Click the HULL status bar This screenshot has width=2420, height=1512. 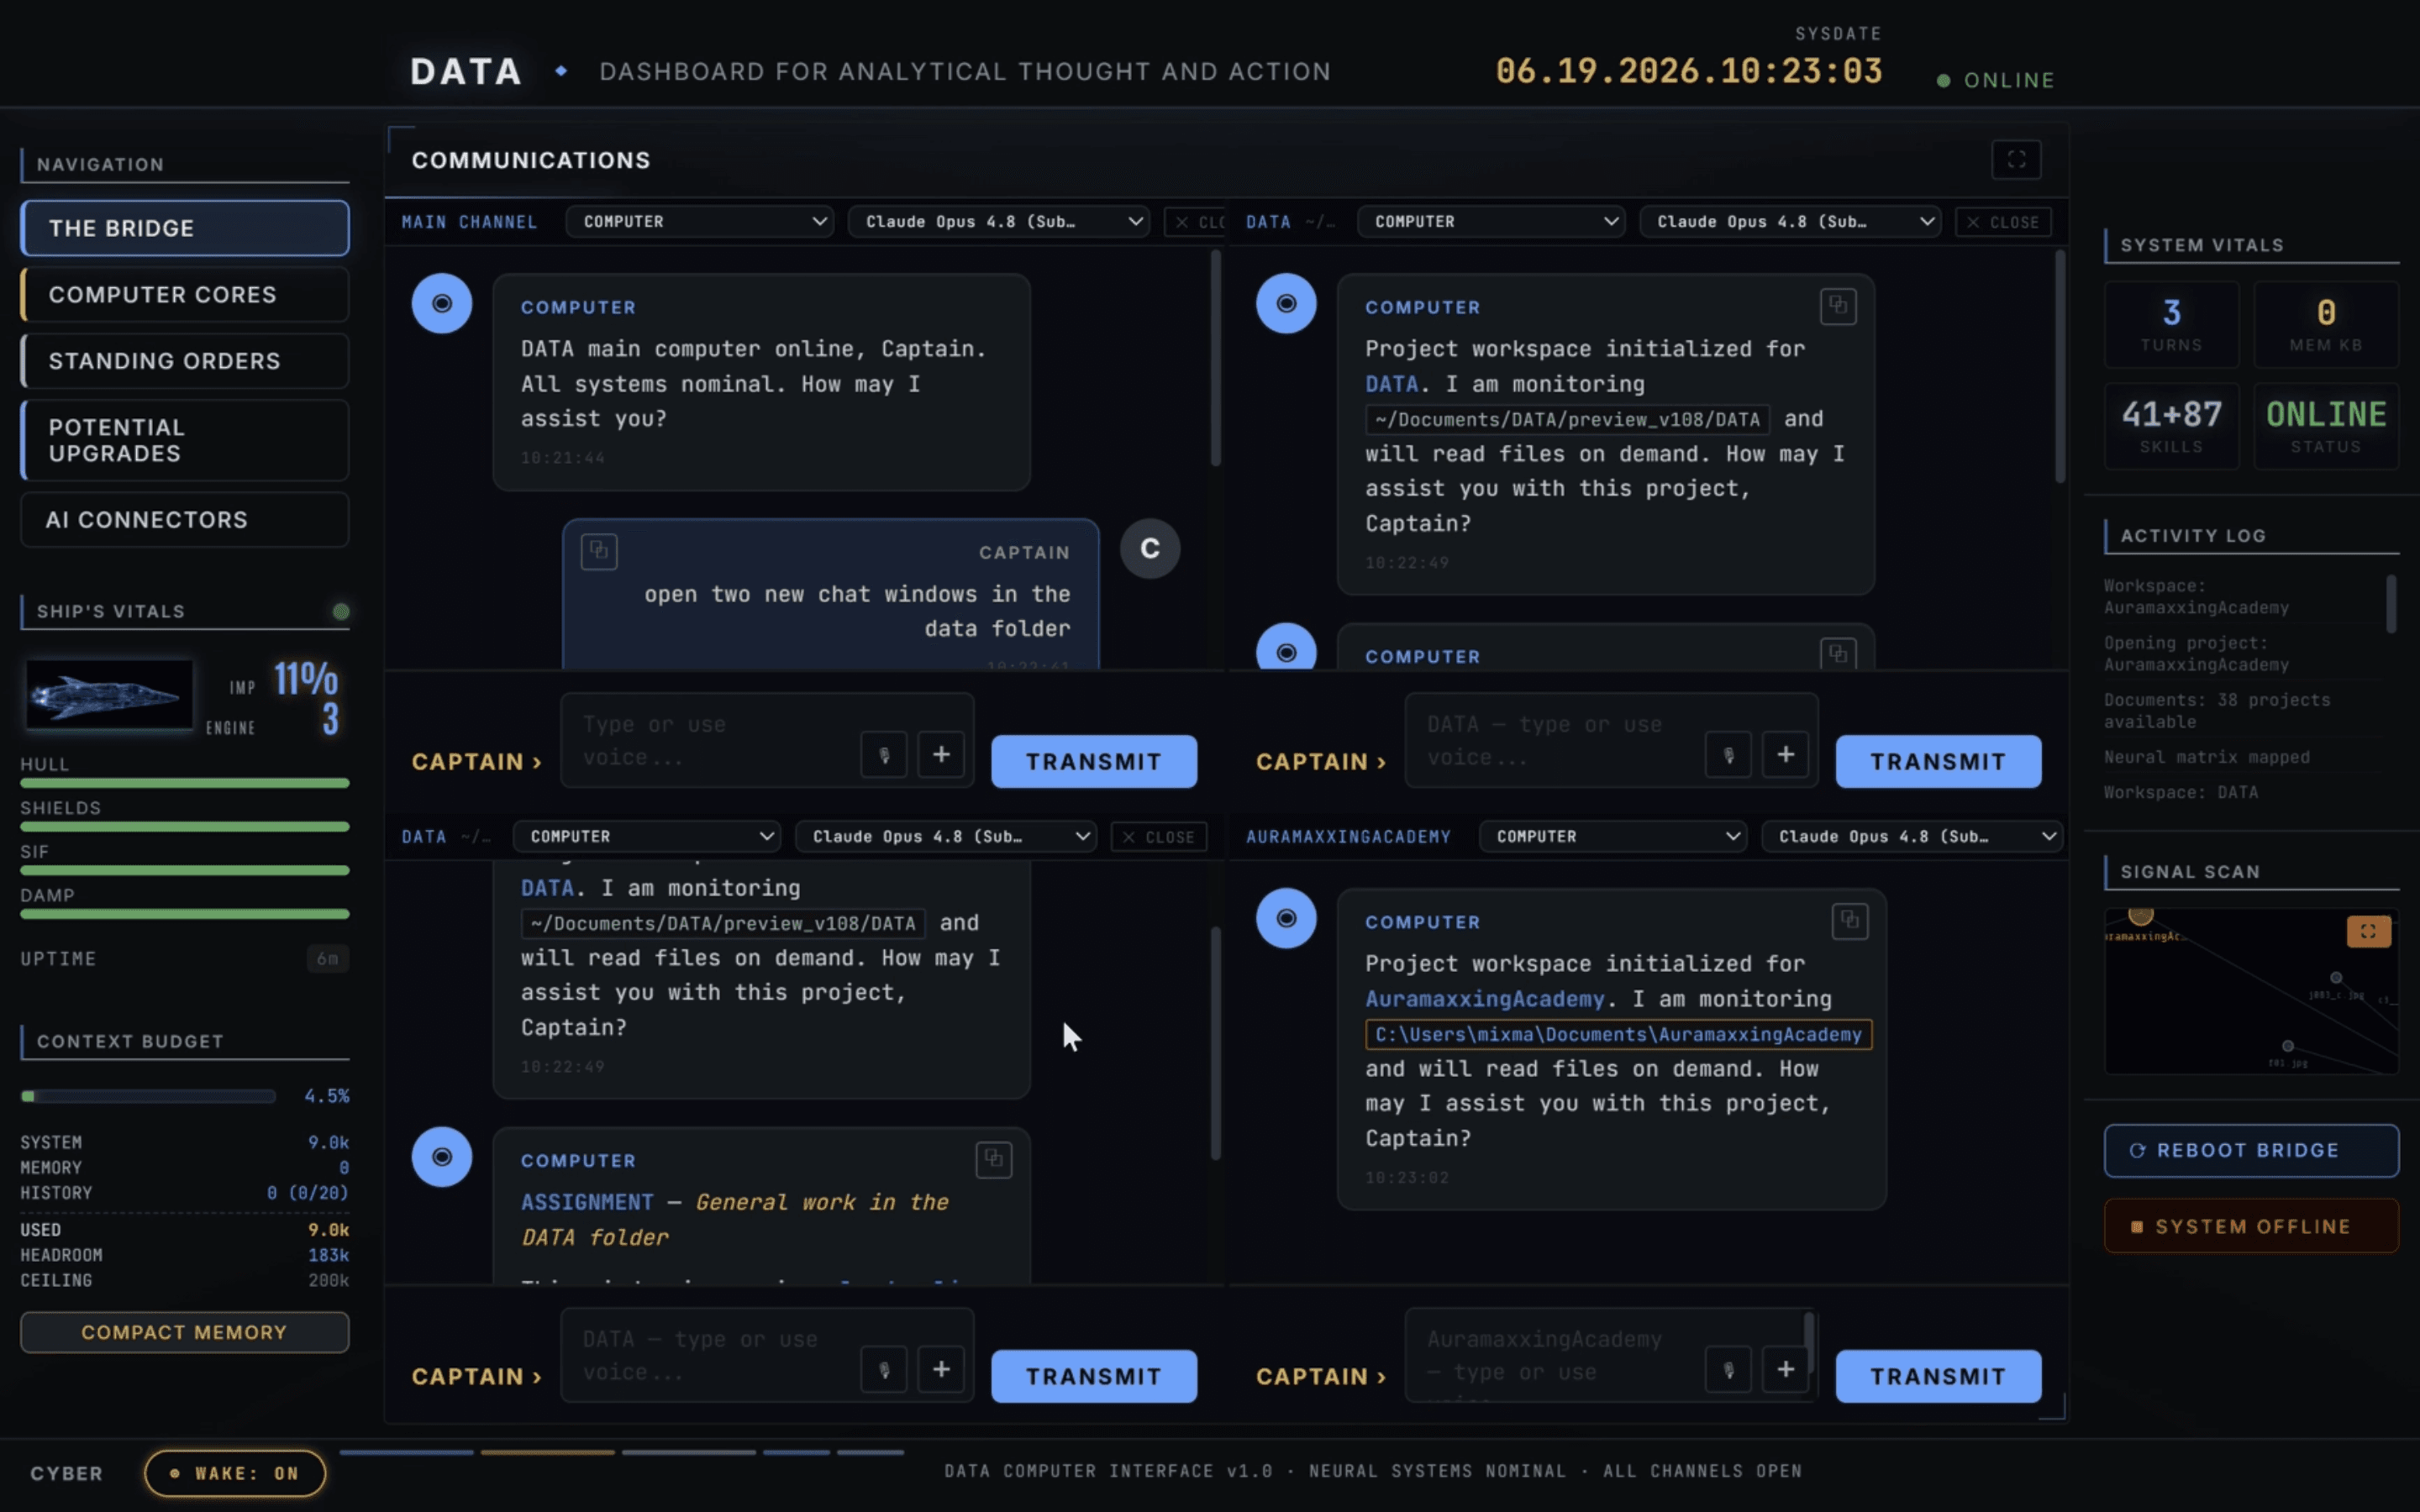(185, 783)
